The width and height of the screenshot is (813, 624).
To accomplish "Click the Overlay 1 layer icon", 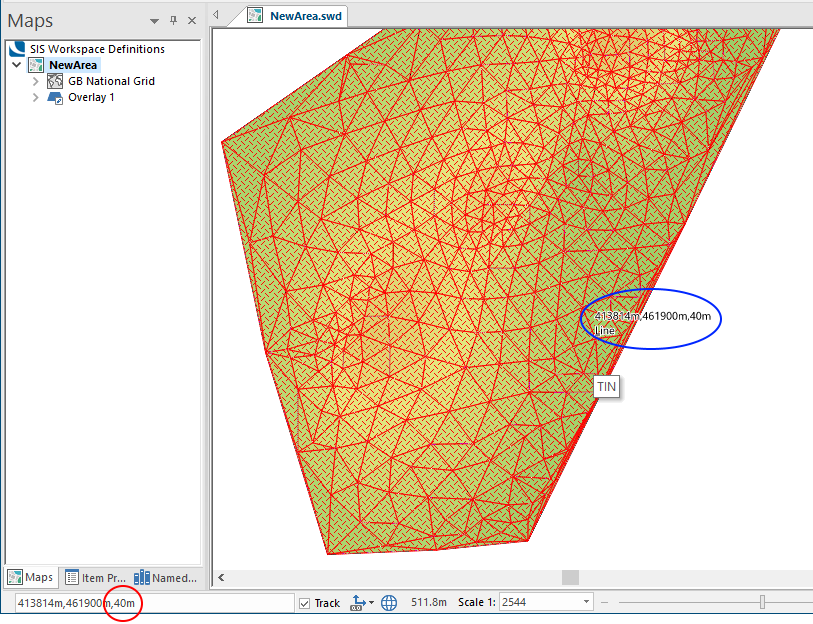I will click(x=55, y=98).
